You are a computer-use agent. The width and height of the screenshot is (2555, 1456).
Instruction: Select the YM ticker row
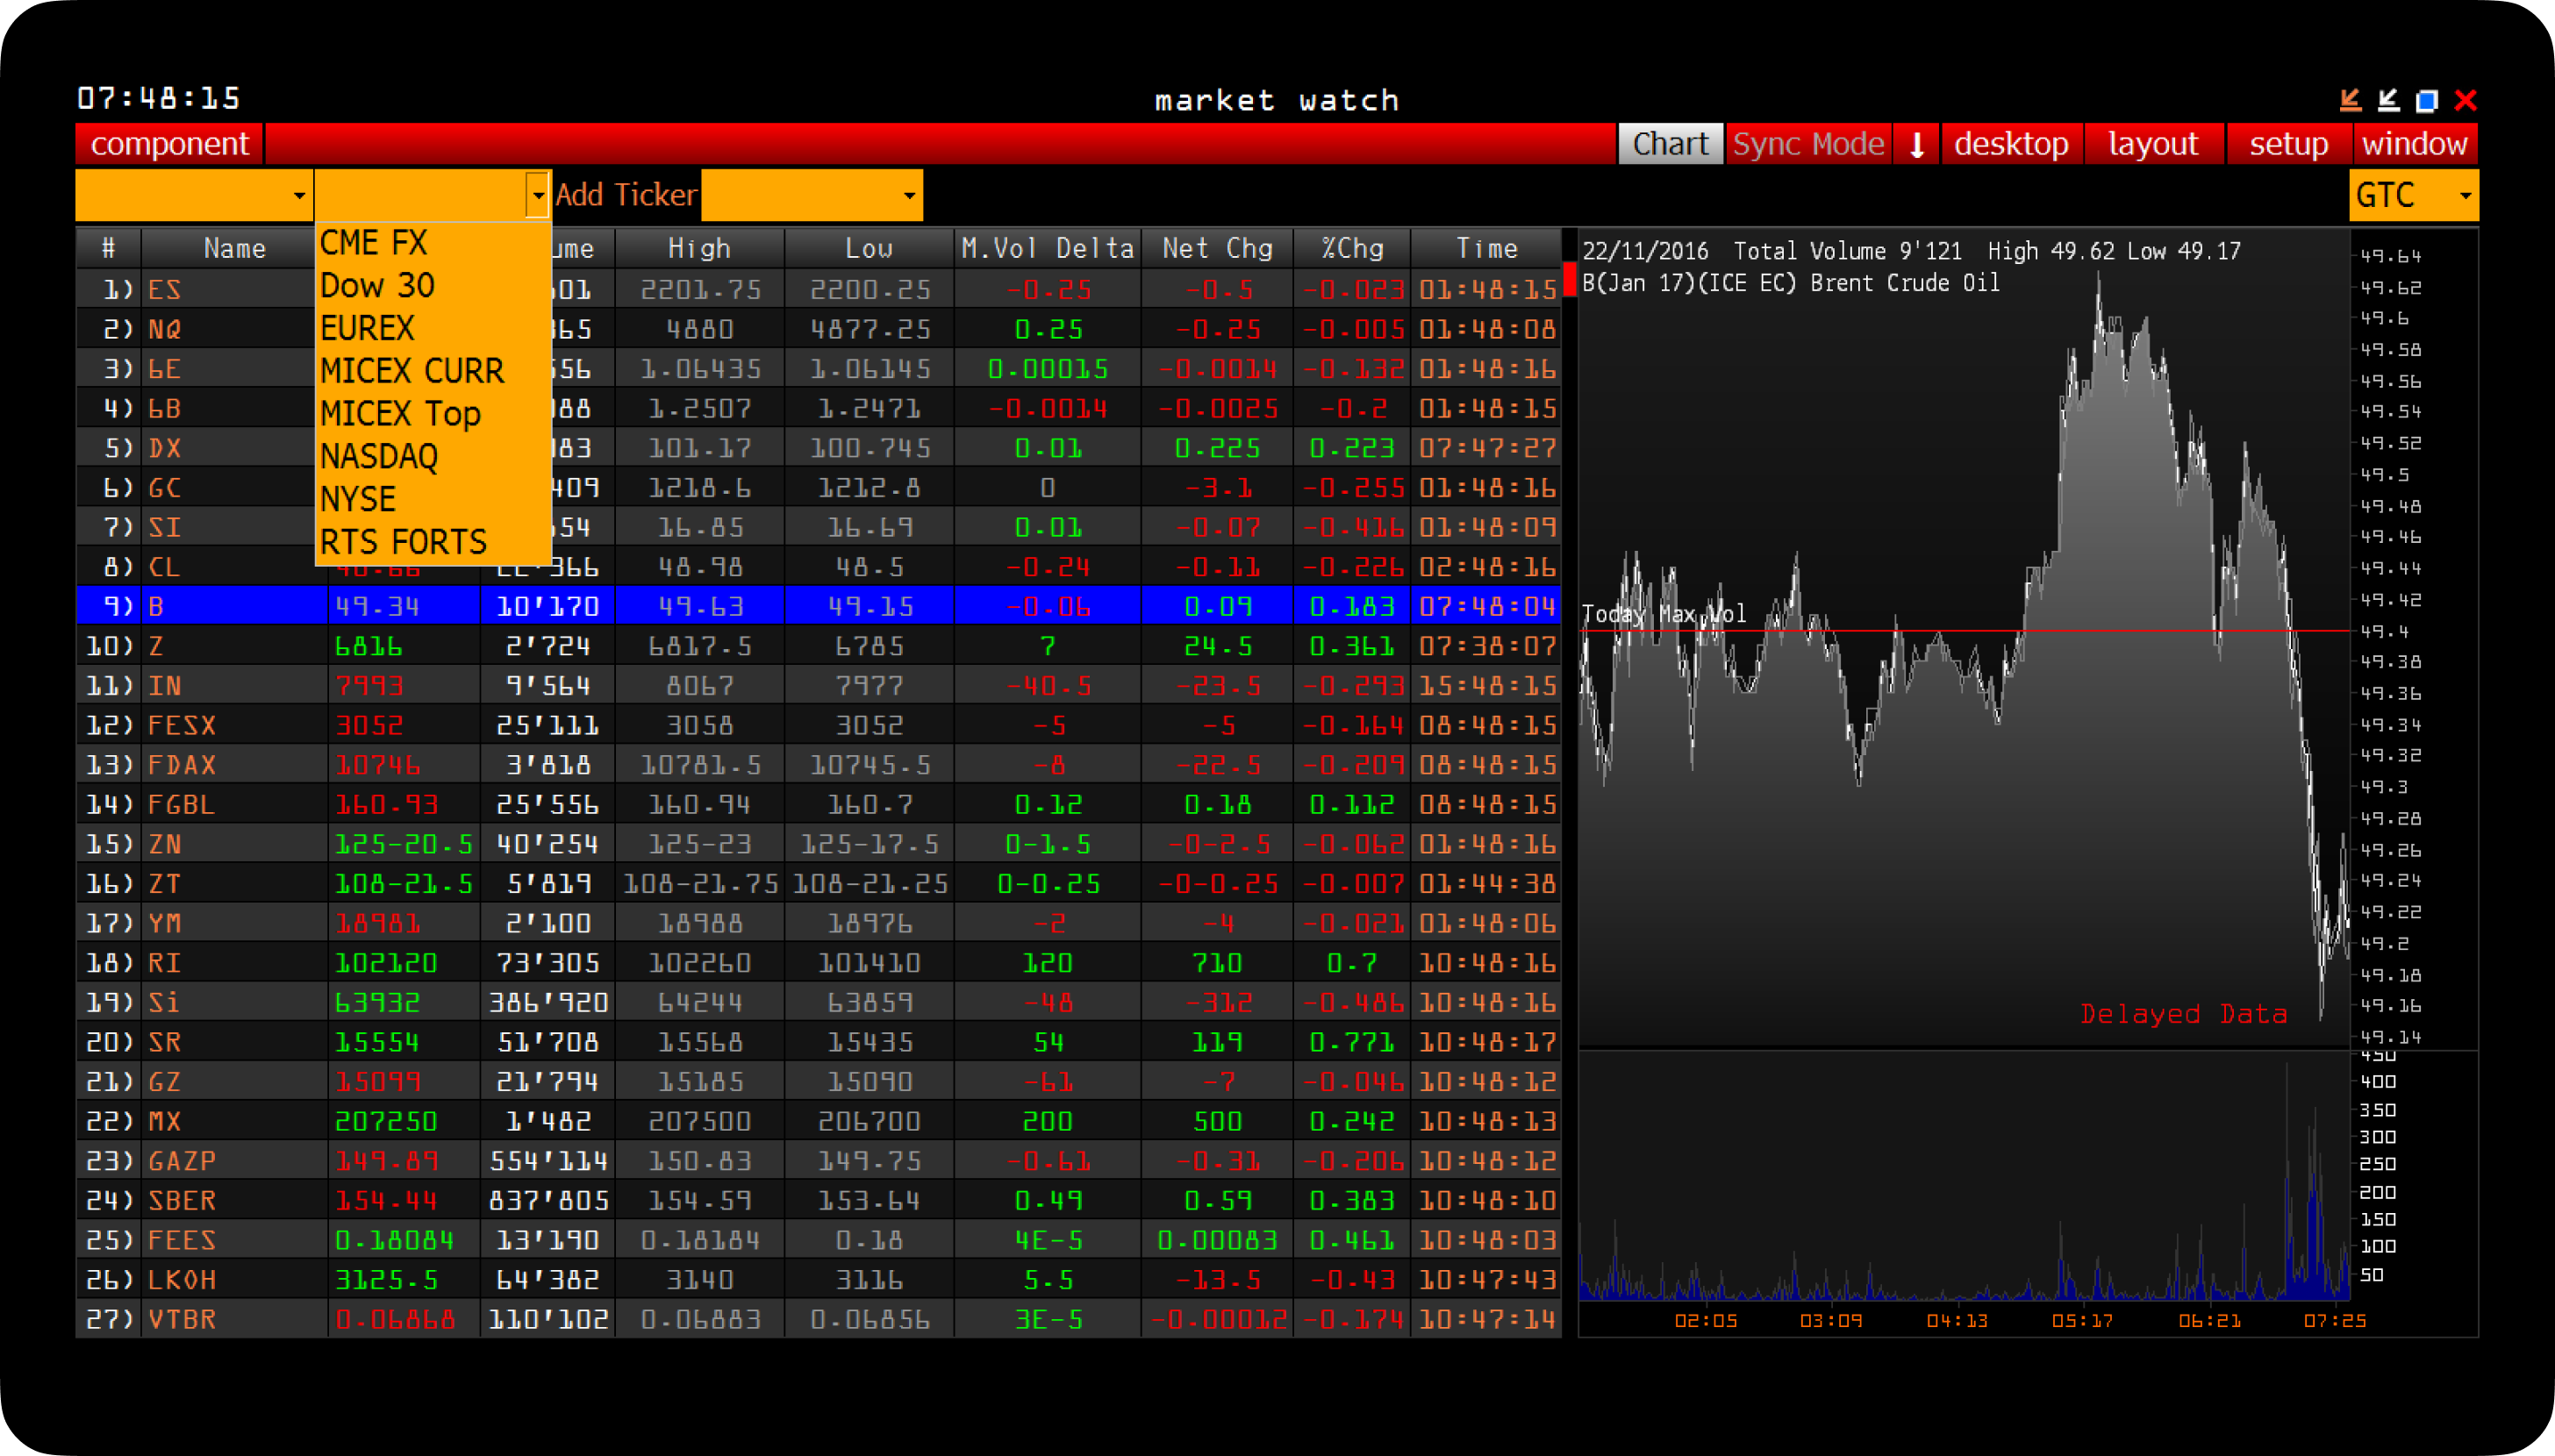click(818, 923)
